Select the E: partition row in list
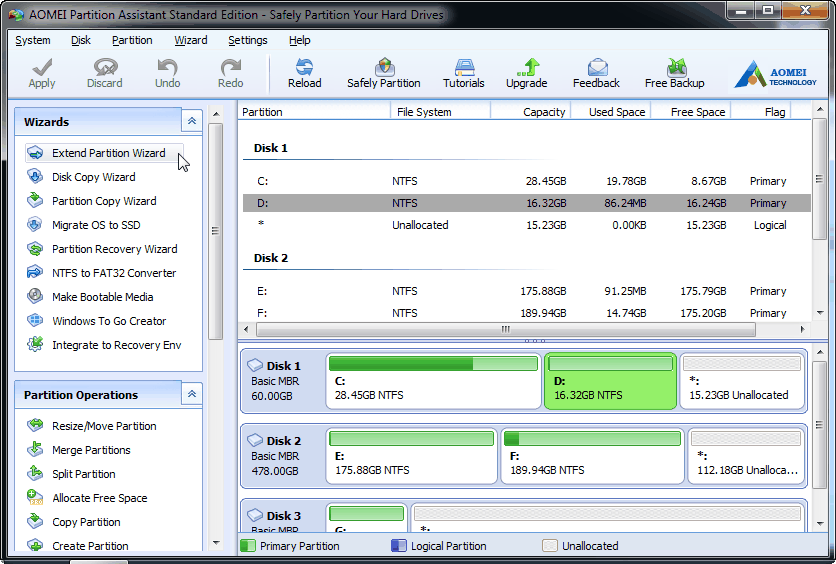 tap(527, 291)
